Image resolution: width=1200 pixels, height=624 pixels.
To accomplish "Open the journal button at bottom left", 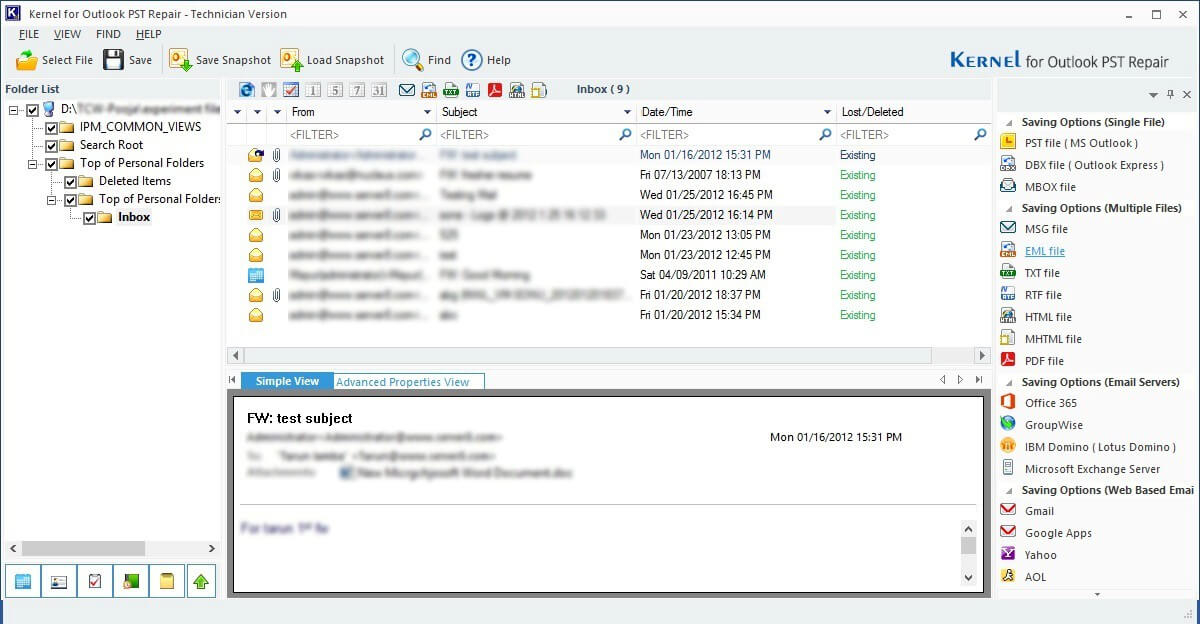I will tap(131, 581).
